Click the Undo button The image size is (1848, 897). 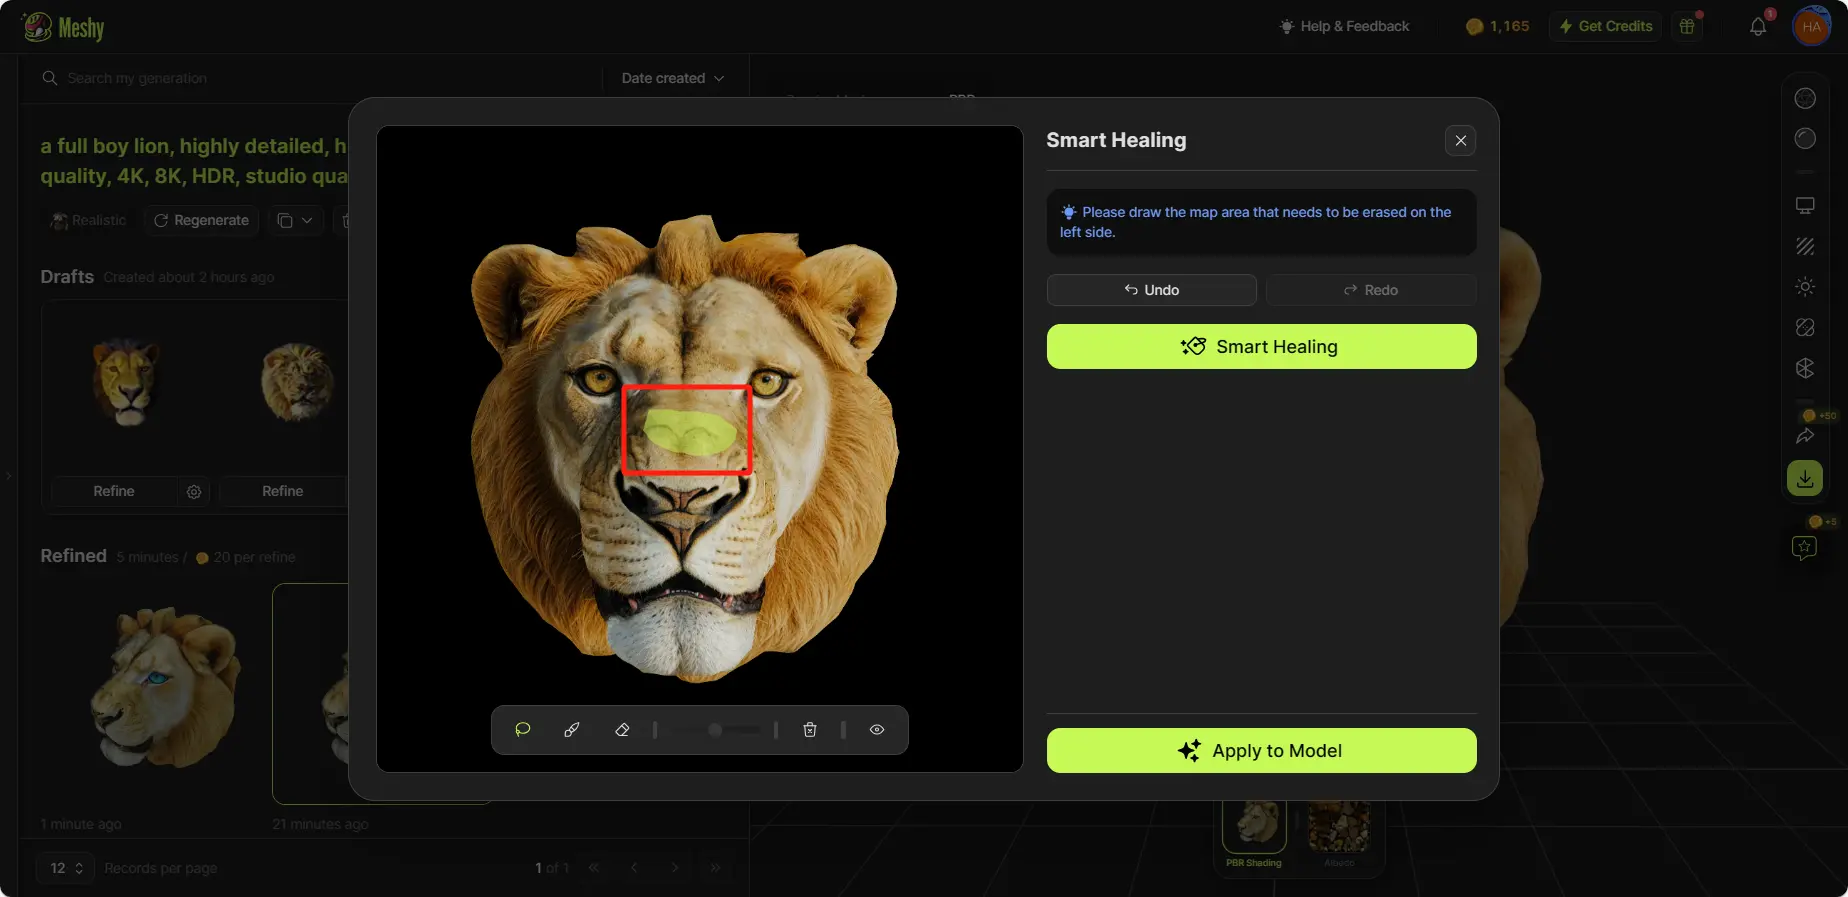point(1151,290)
